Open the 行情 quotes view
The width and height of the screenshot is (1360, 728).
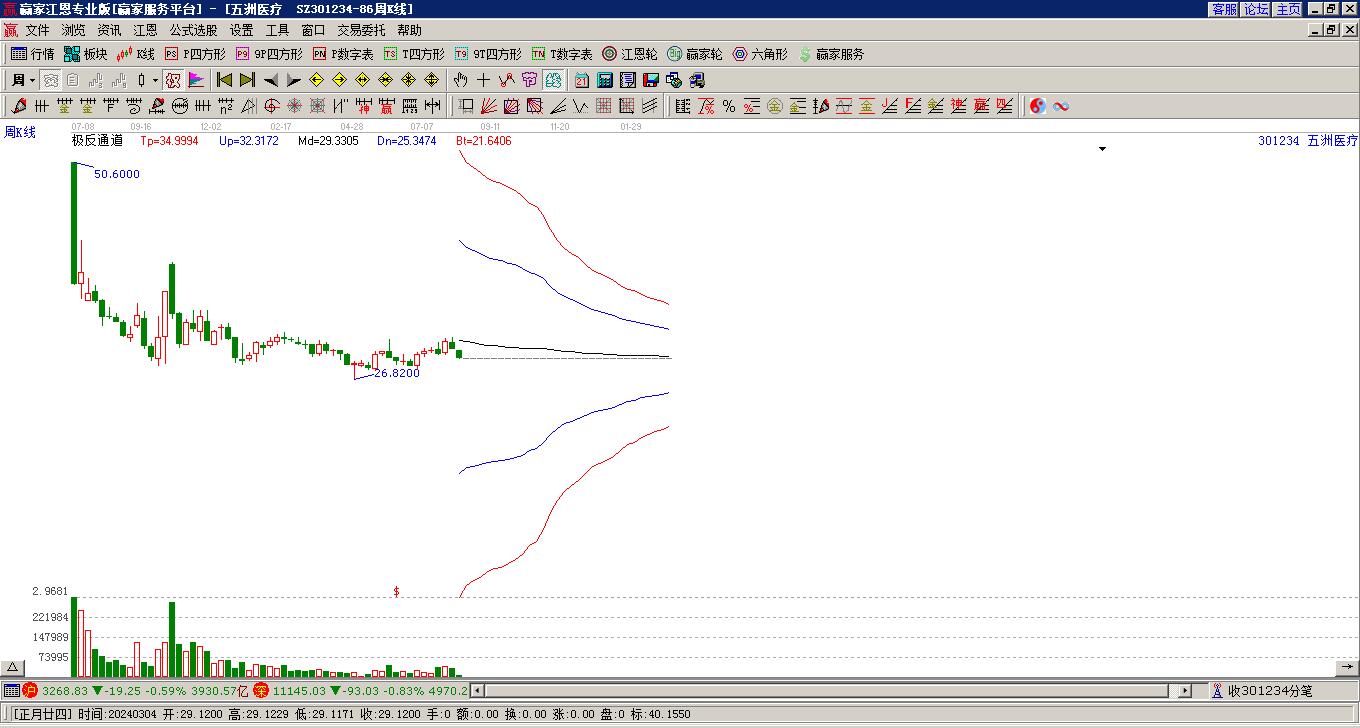point(33,54)
